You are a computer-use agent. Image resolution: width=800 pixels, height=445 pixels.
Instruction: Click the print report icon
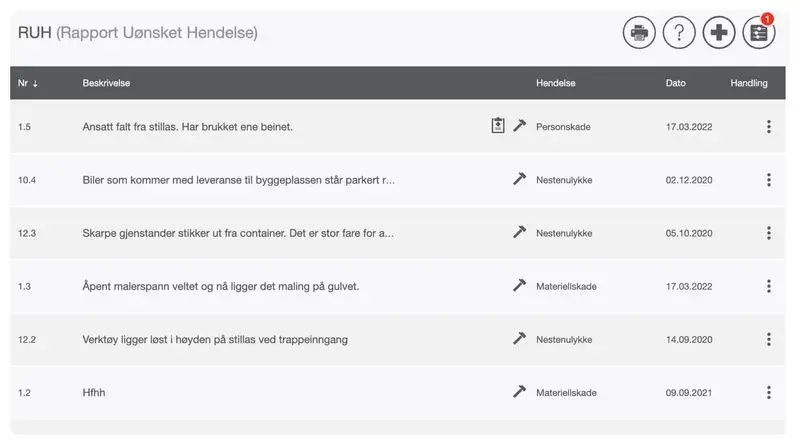coord(639,33)
